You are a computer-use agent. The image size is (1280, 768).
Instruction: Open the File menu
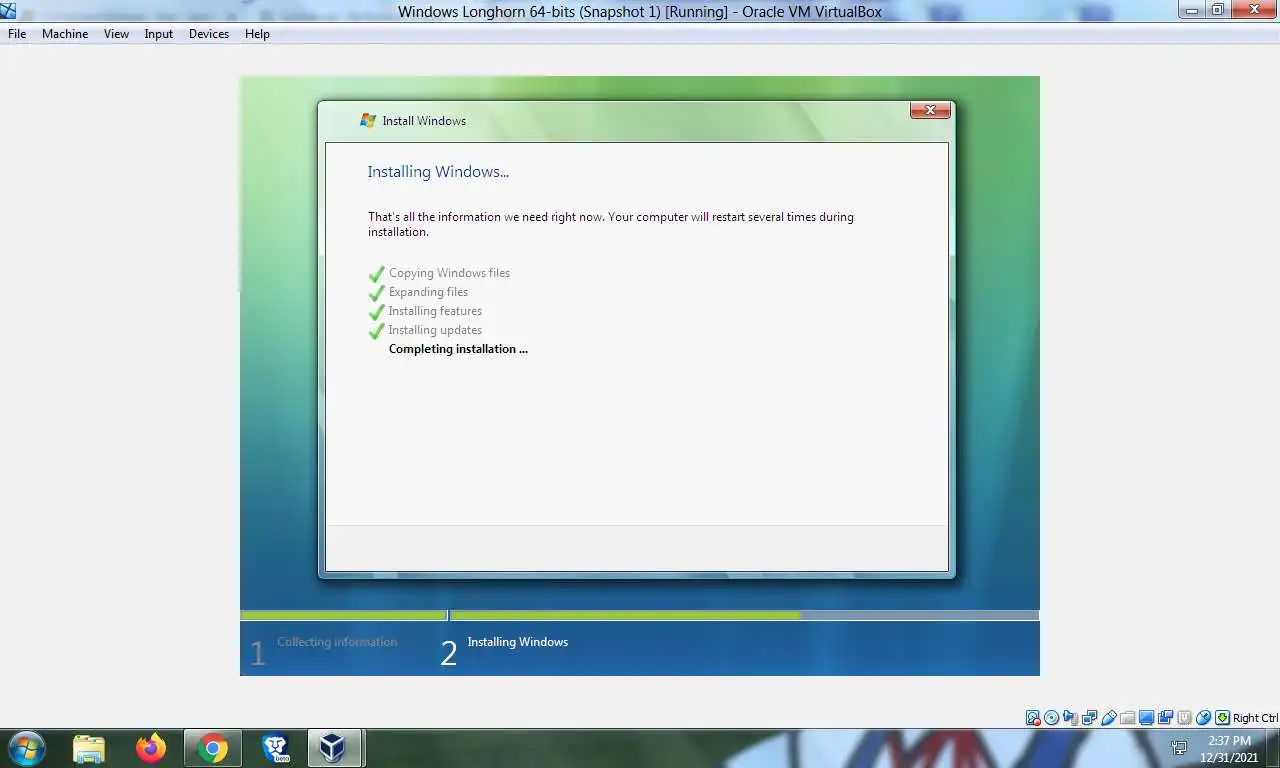point(17,33)
